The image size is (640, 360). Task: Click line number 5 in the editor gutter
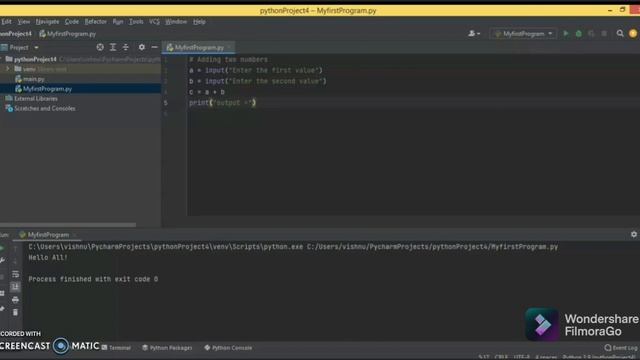click(166, 102)
